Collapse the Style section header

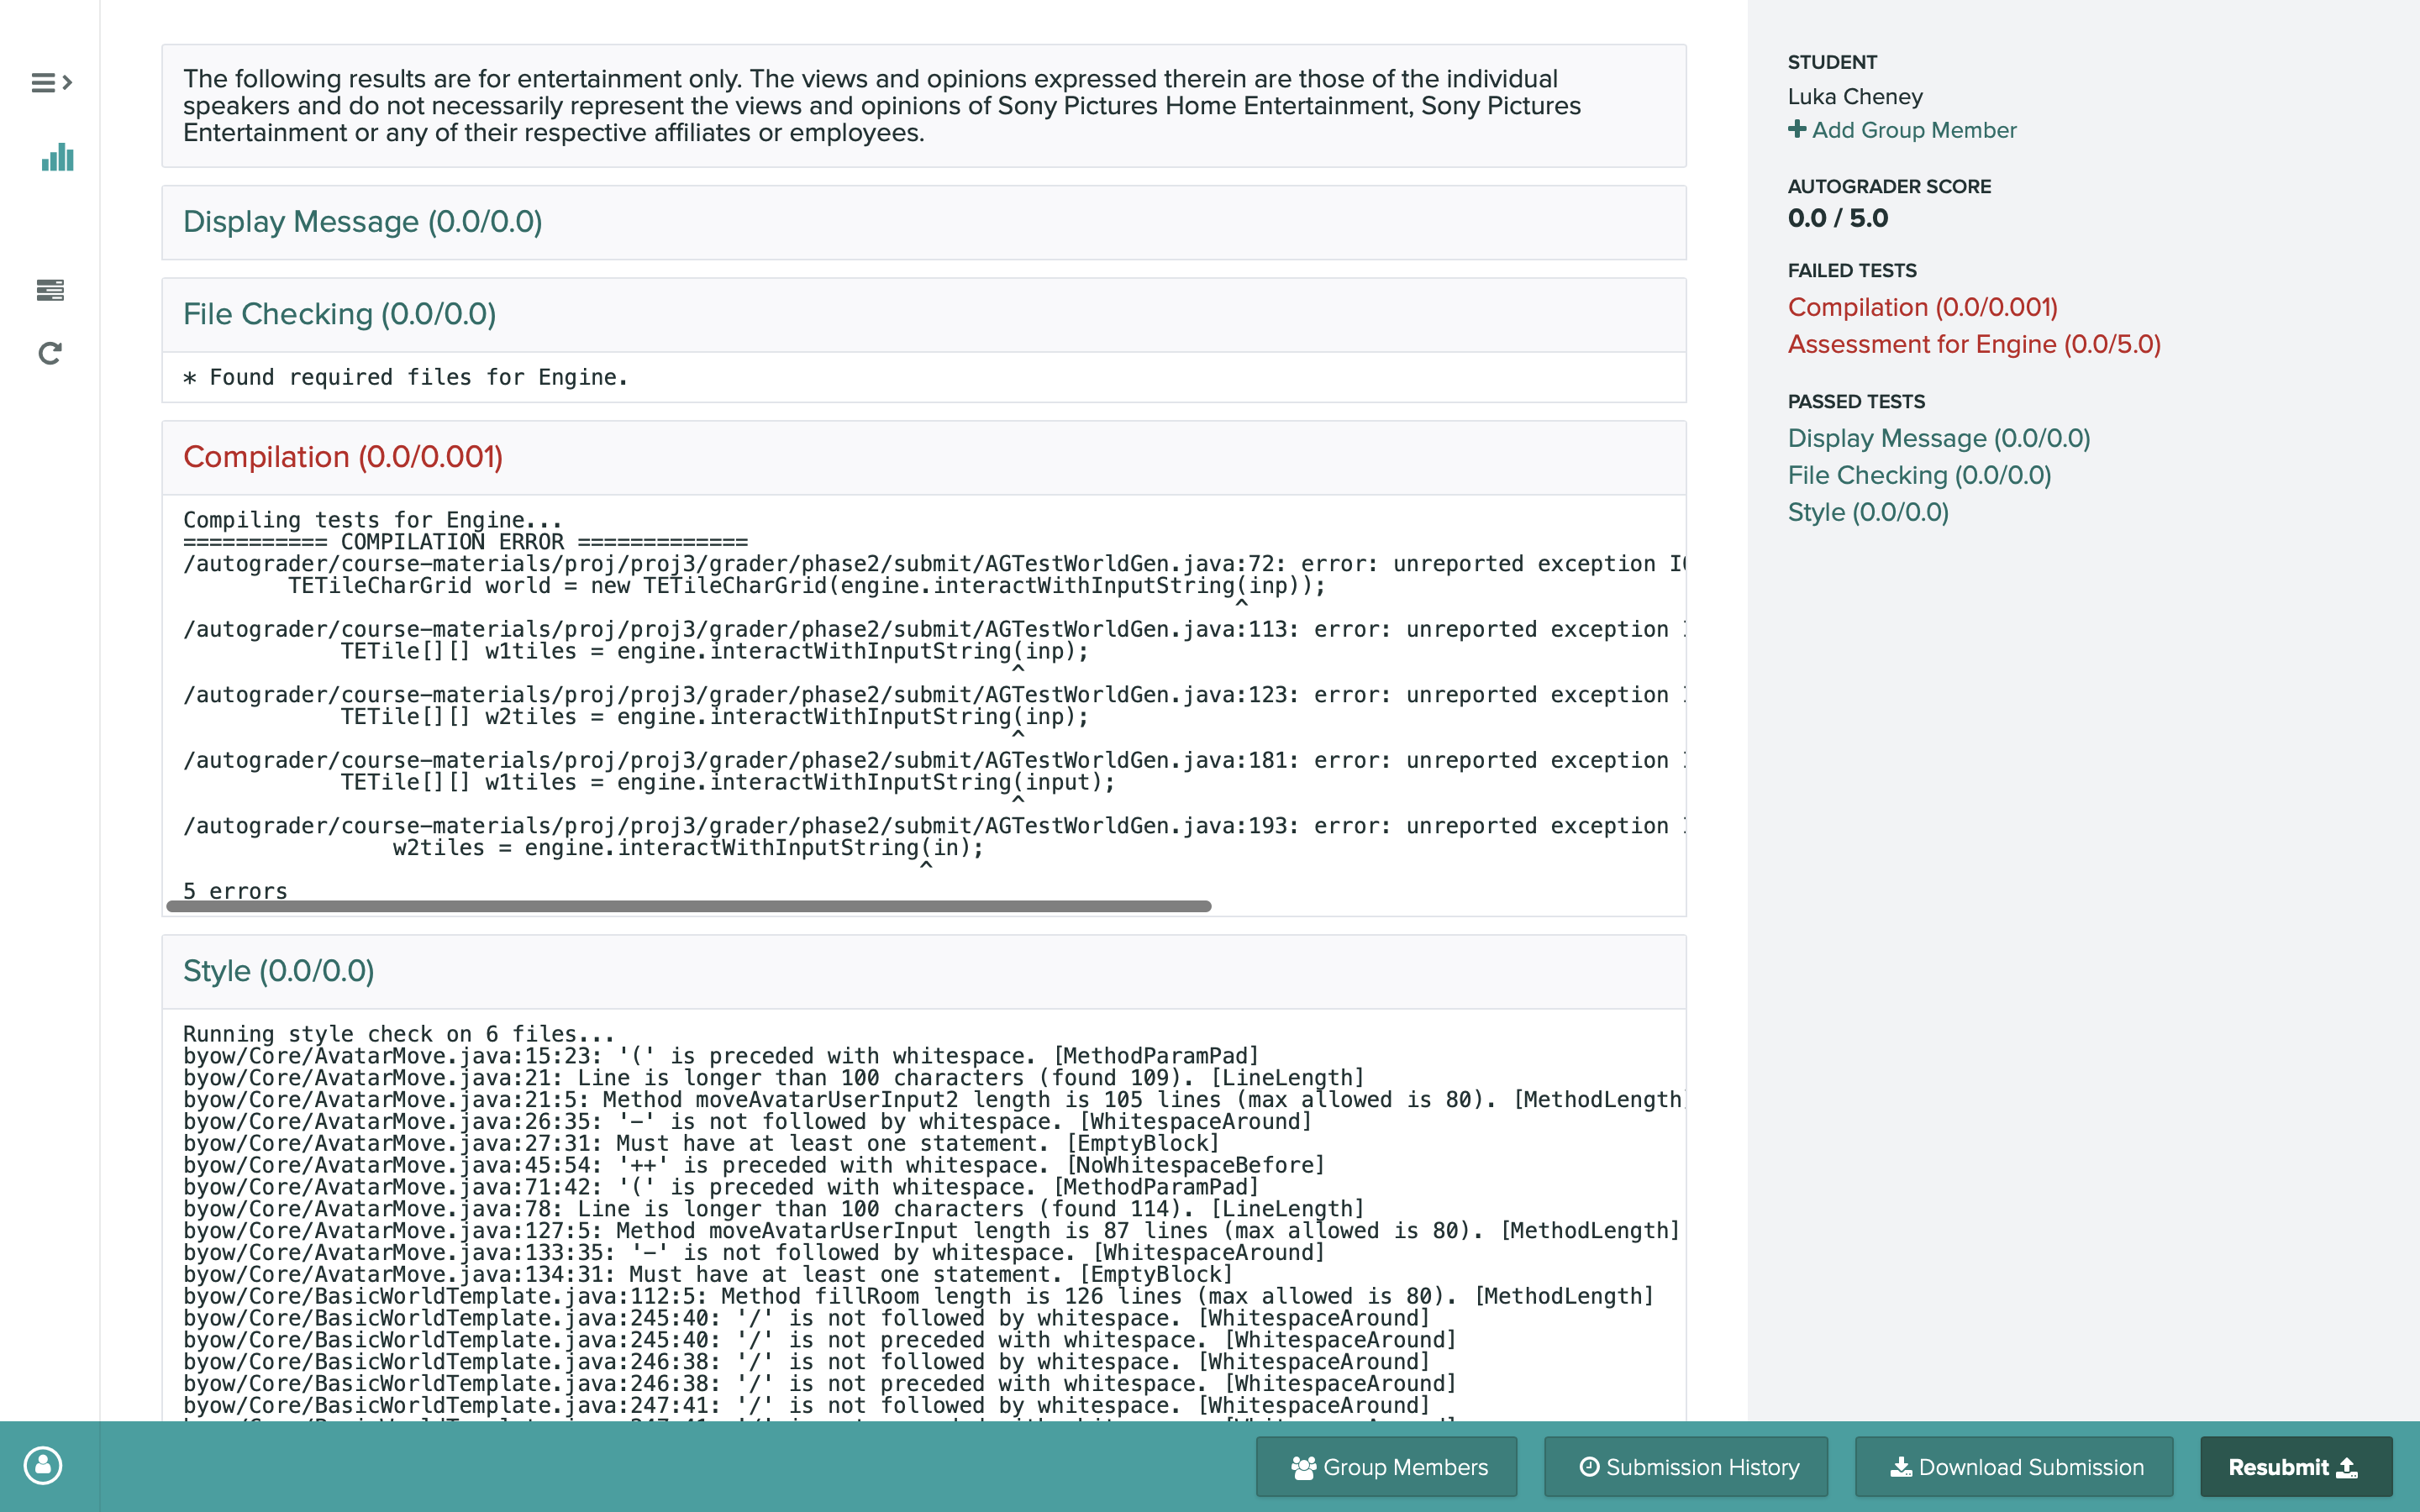tap(278, 971)
